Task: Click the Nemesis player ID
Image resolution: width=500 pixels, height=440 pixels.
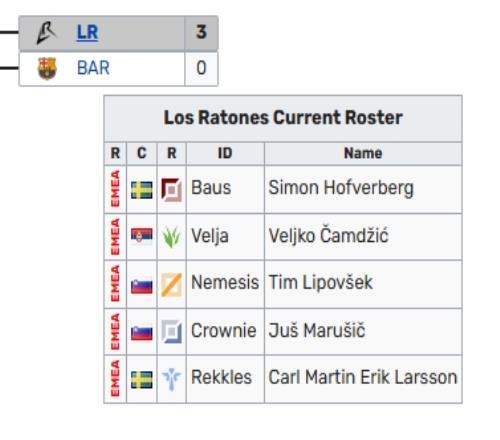Action: click(x=225, y=282)
